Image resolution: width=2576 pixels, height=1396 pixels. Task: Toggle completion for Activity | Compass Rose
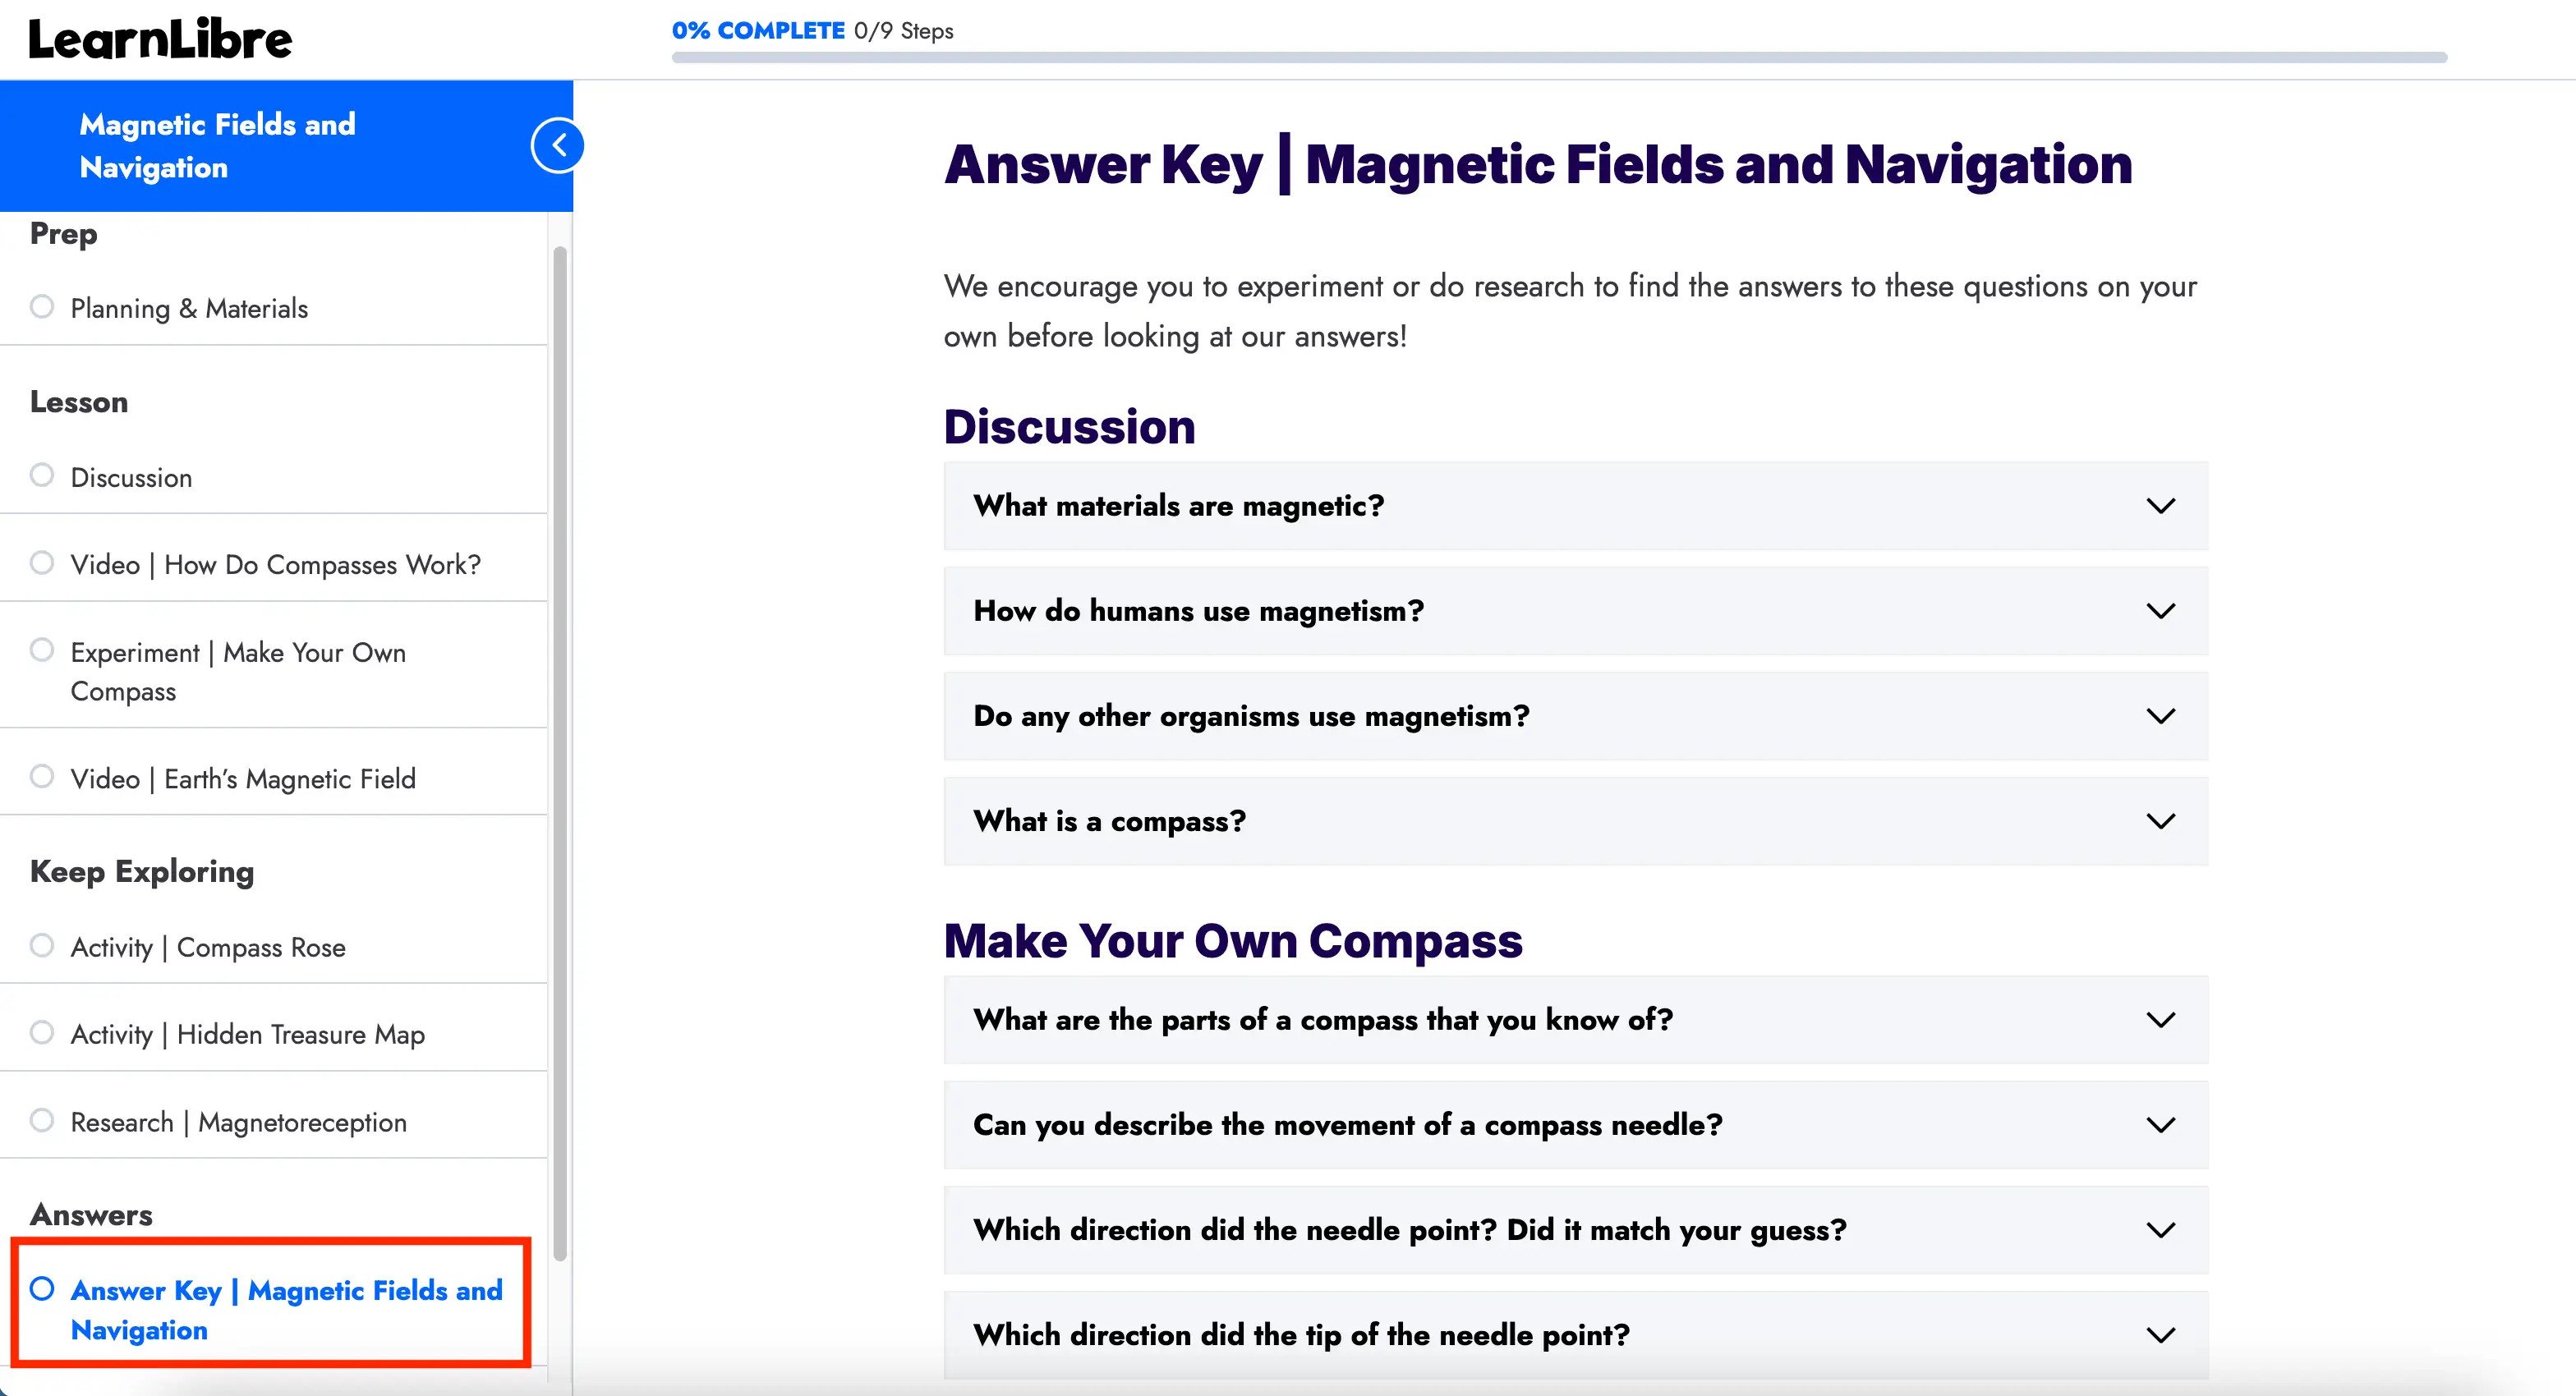[x=42, y=945]
